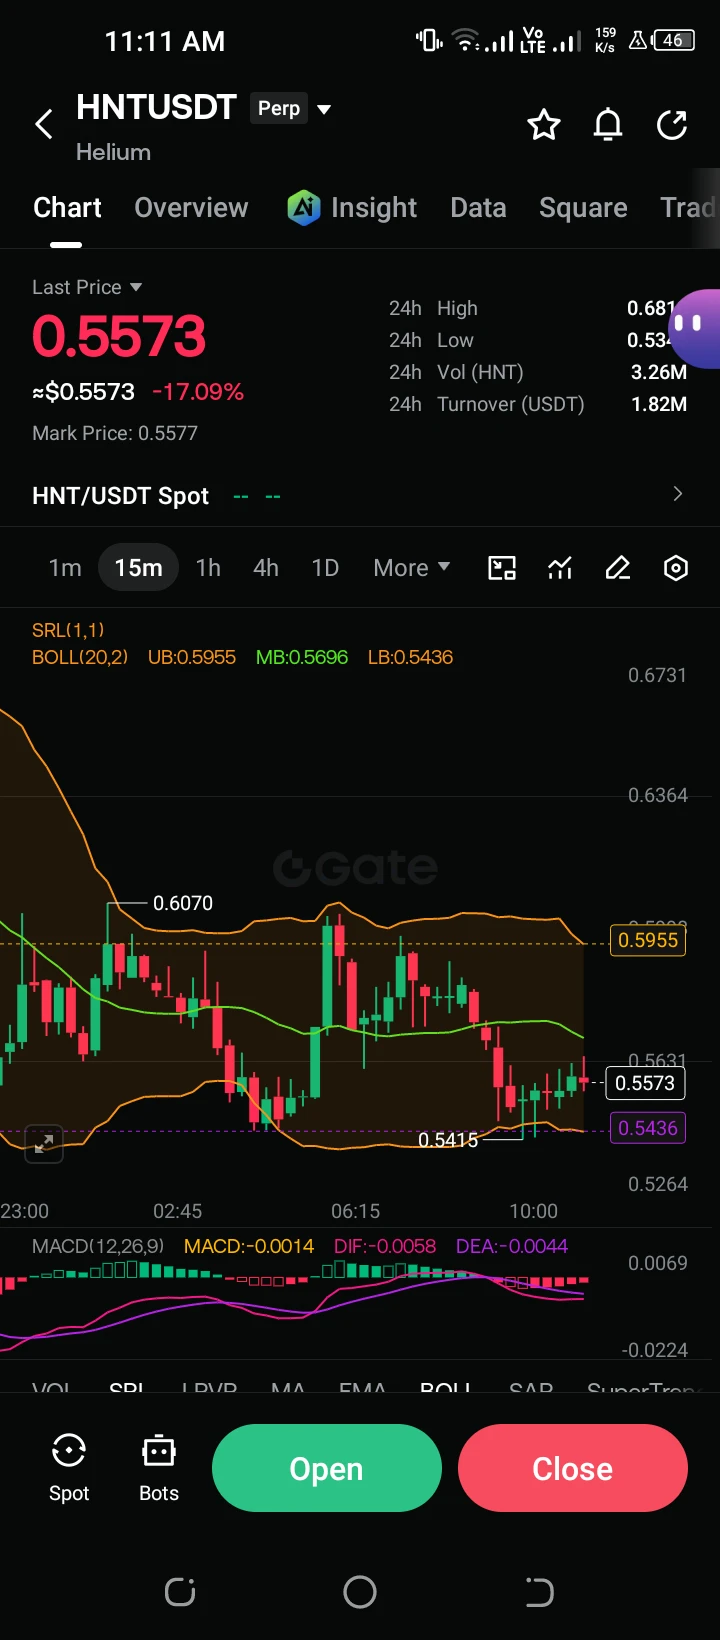
Task: Open price alert bell icon
Action: (608, 125)
